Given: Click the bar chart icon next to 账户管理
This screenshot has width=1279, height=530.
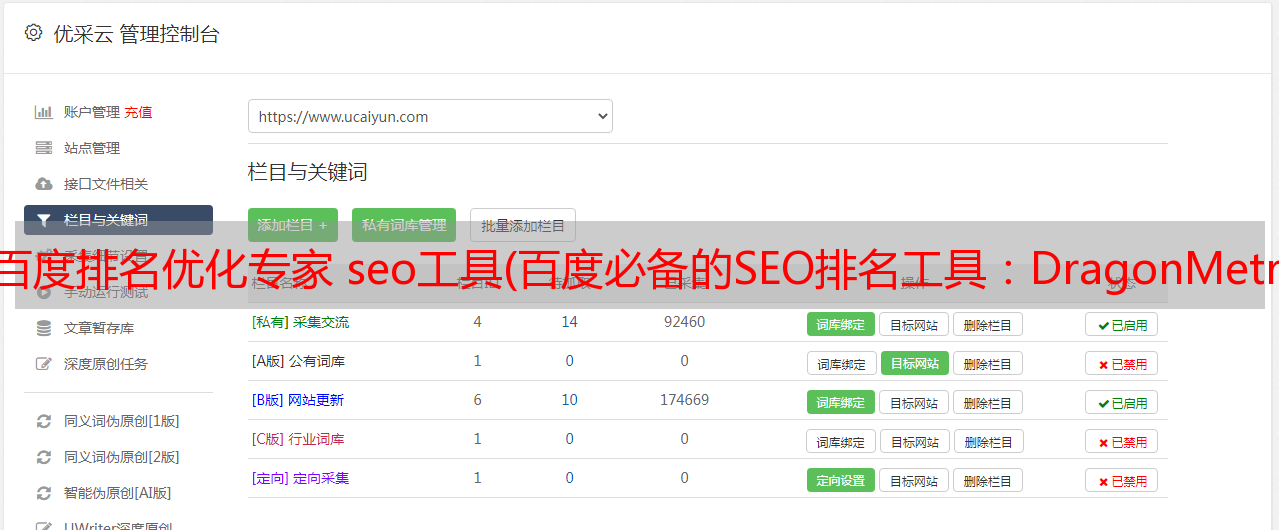Looking at the screenshot, I should [x=43, y=112].
